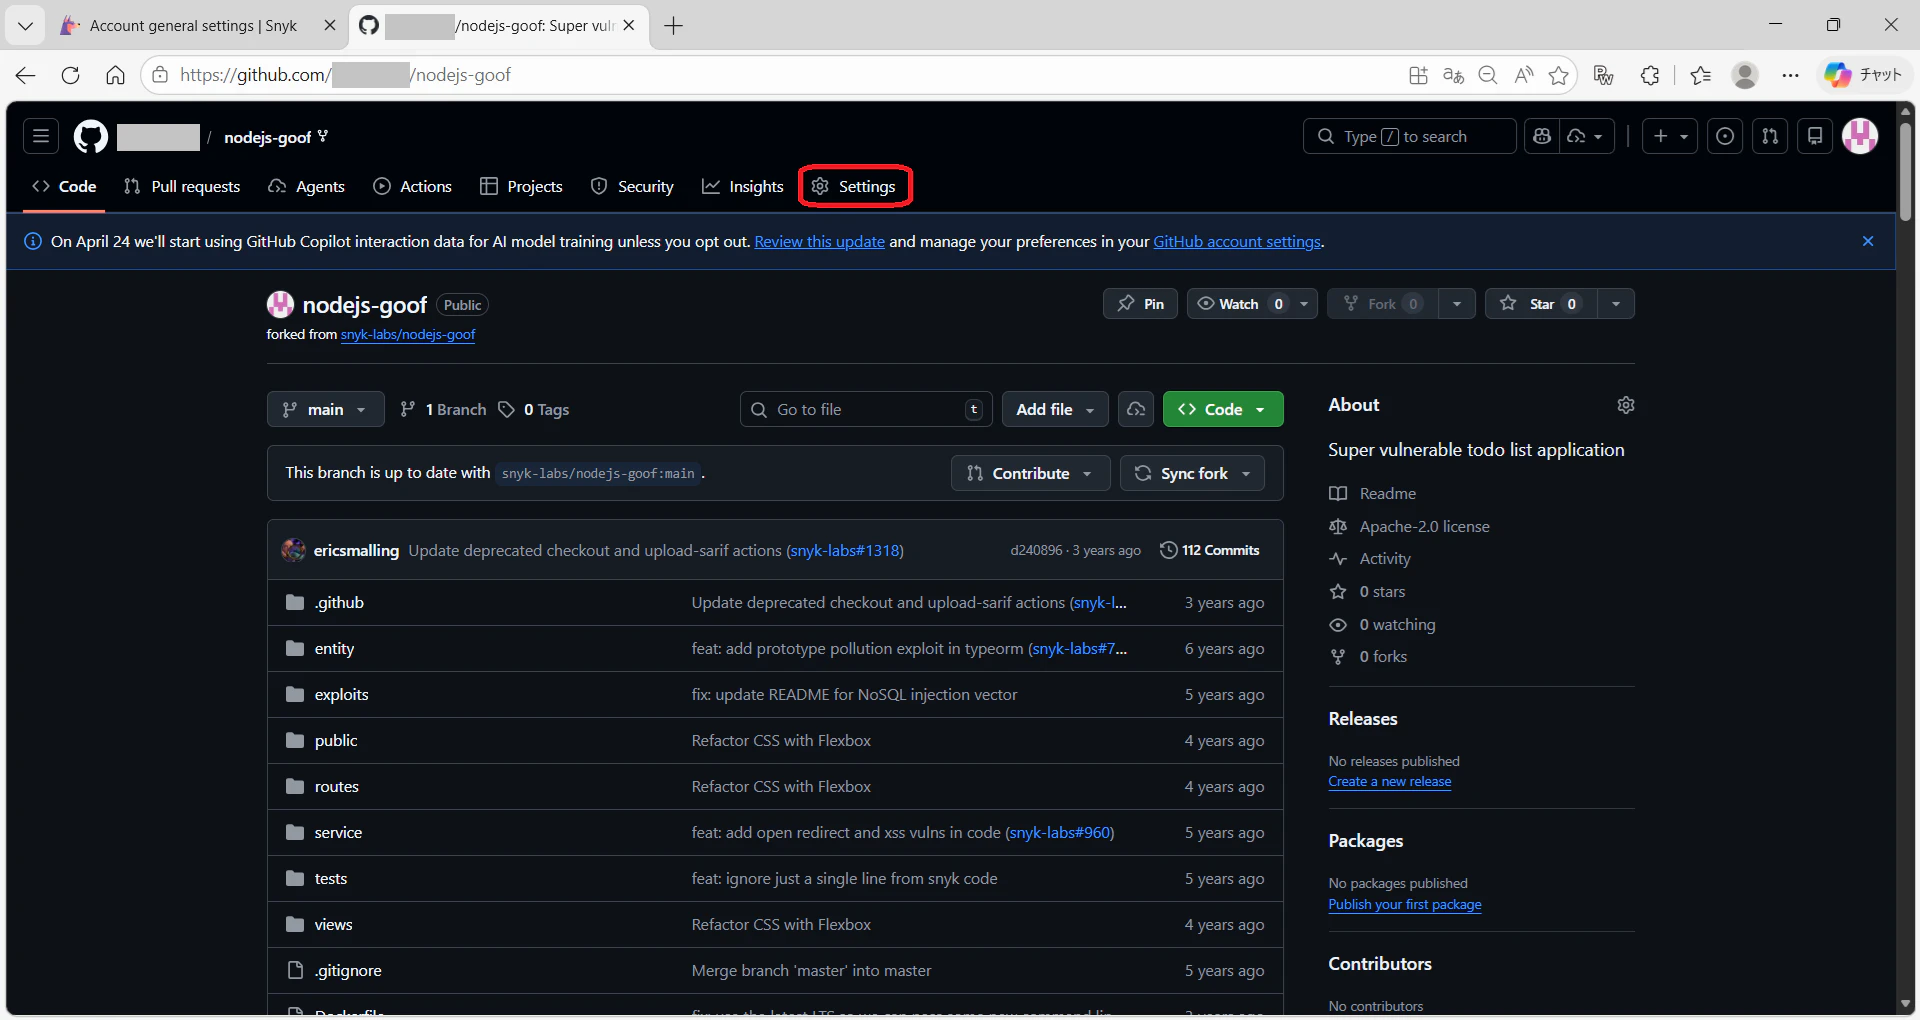Viewport: 1920px width, 1020px height.
Task: Open the exploits folder
Action: point(341,695)
